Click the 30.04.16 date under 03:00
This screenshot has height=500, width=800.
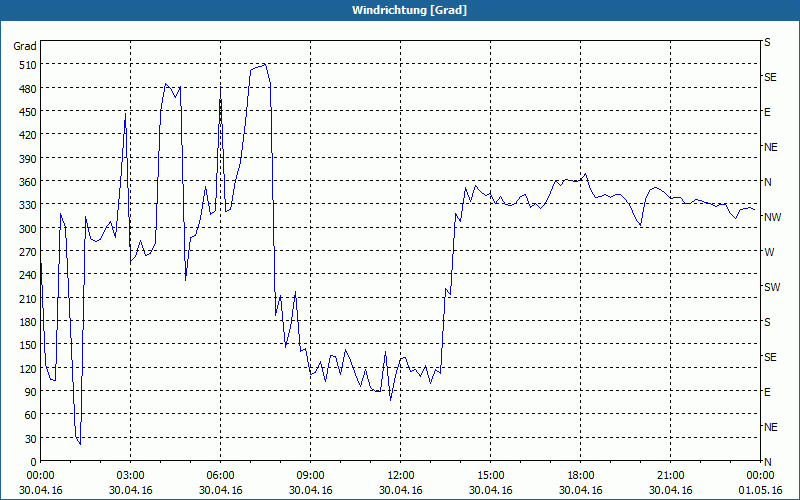click(131, 490)
